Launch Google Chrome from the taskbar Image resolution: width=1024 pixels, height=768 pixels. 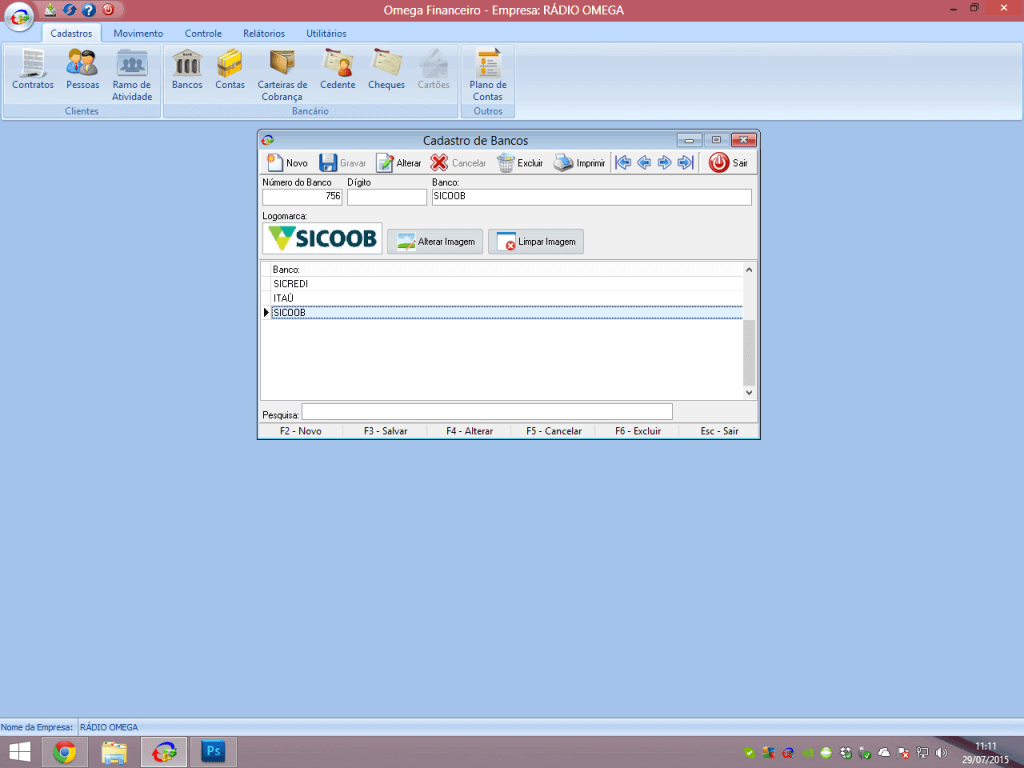pyautogui.click(x=65, y=752)
